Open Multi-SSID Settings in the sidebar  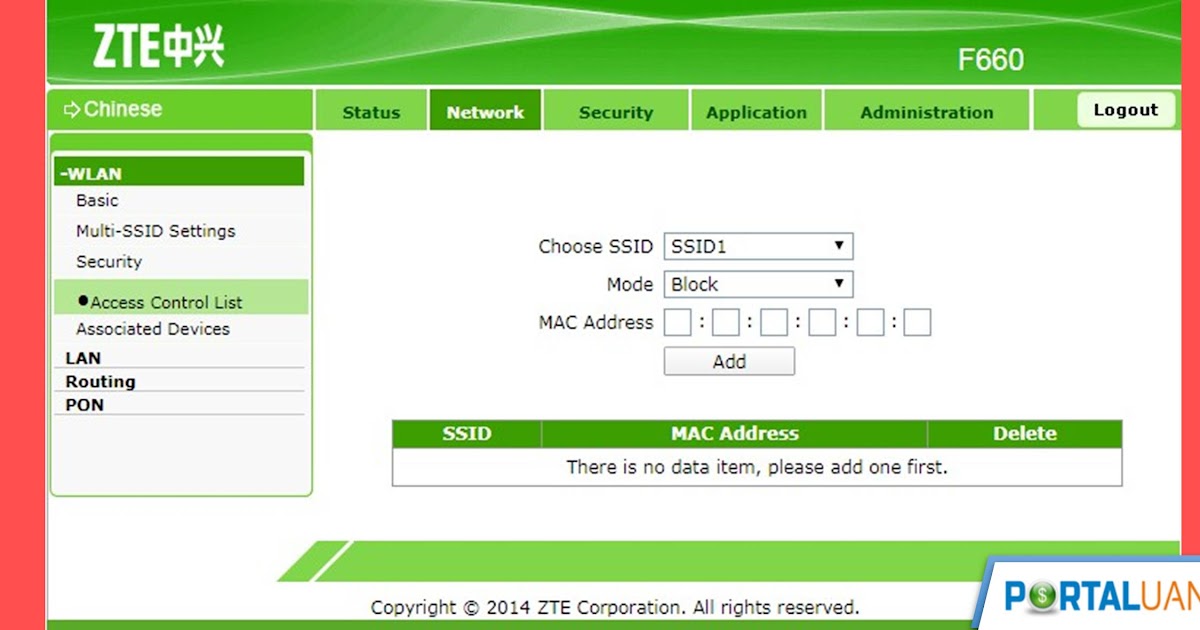tap(156, 231)
